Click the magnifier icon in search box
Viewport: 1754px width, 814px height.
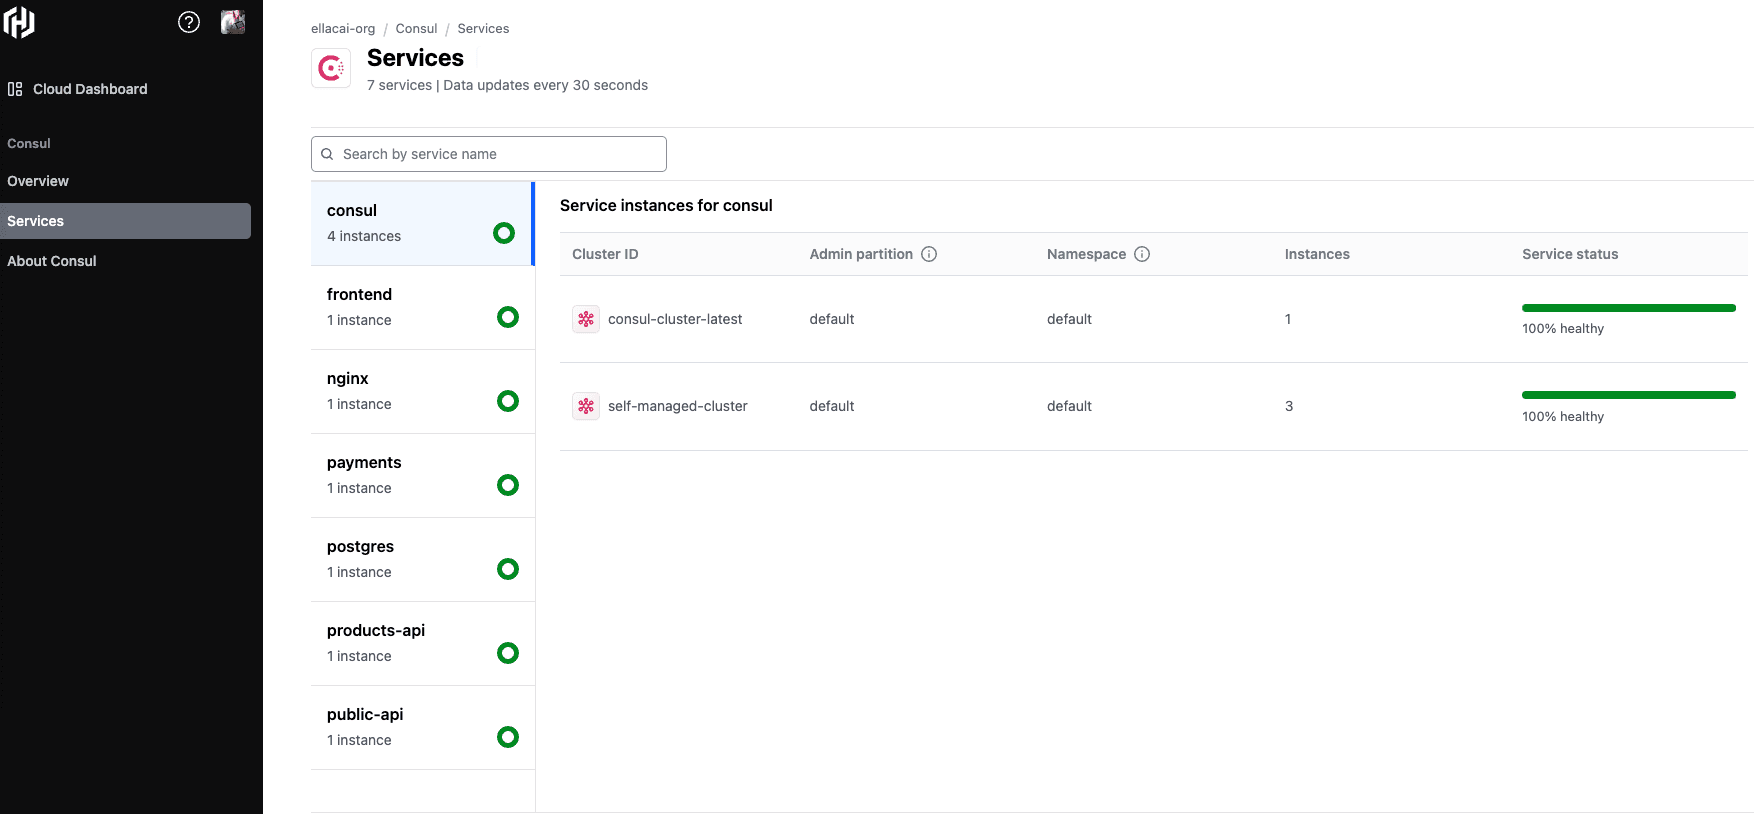pyautogui.click(x=327, y=154)
